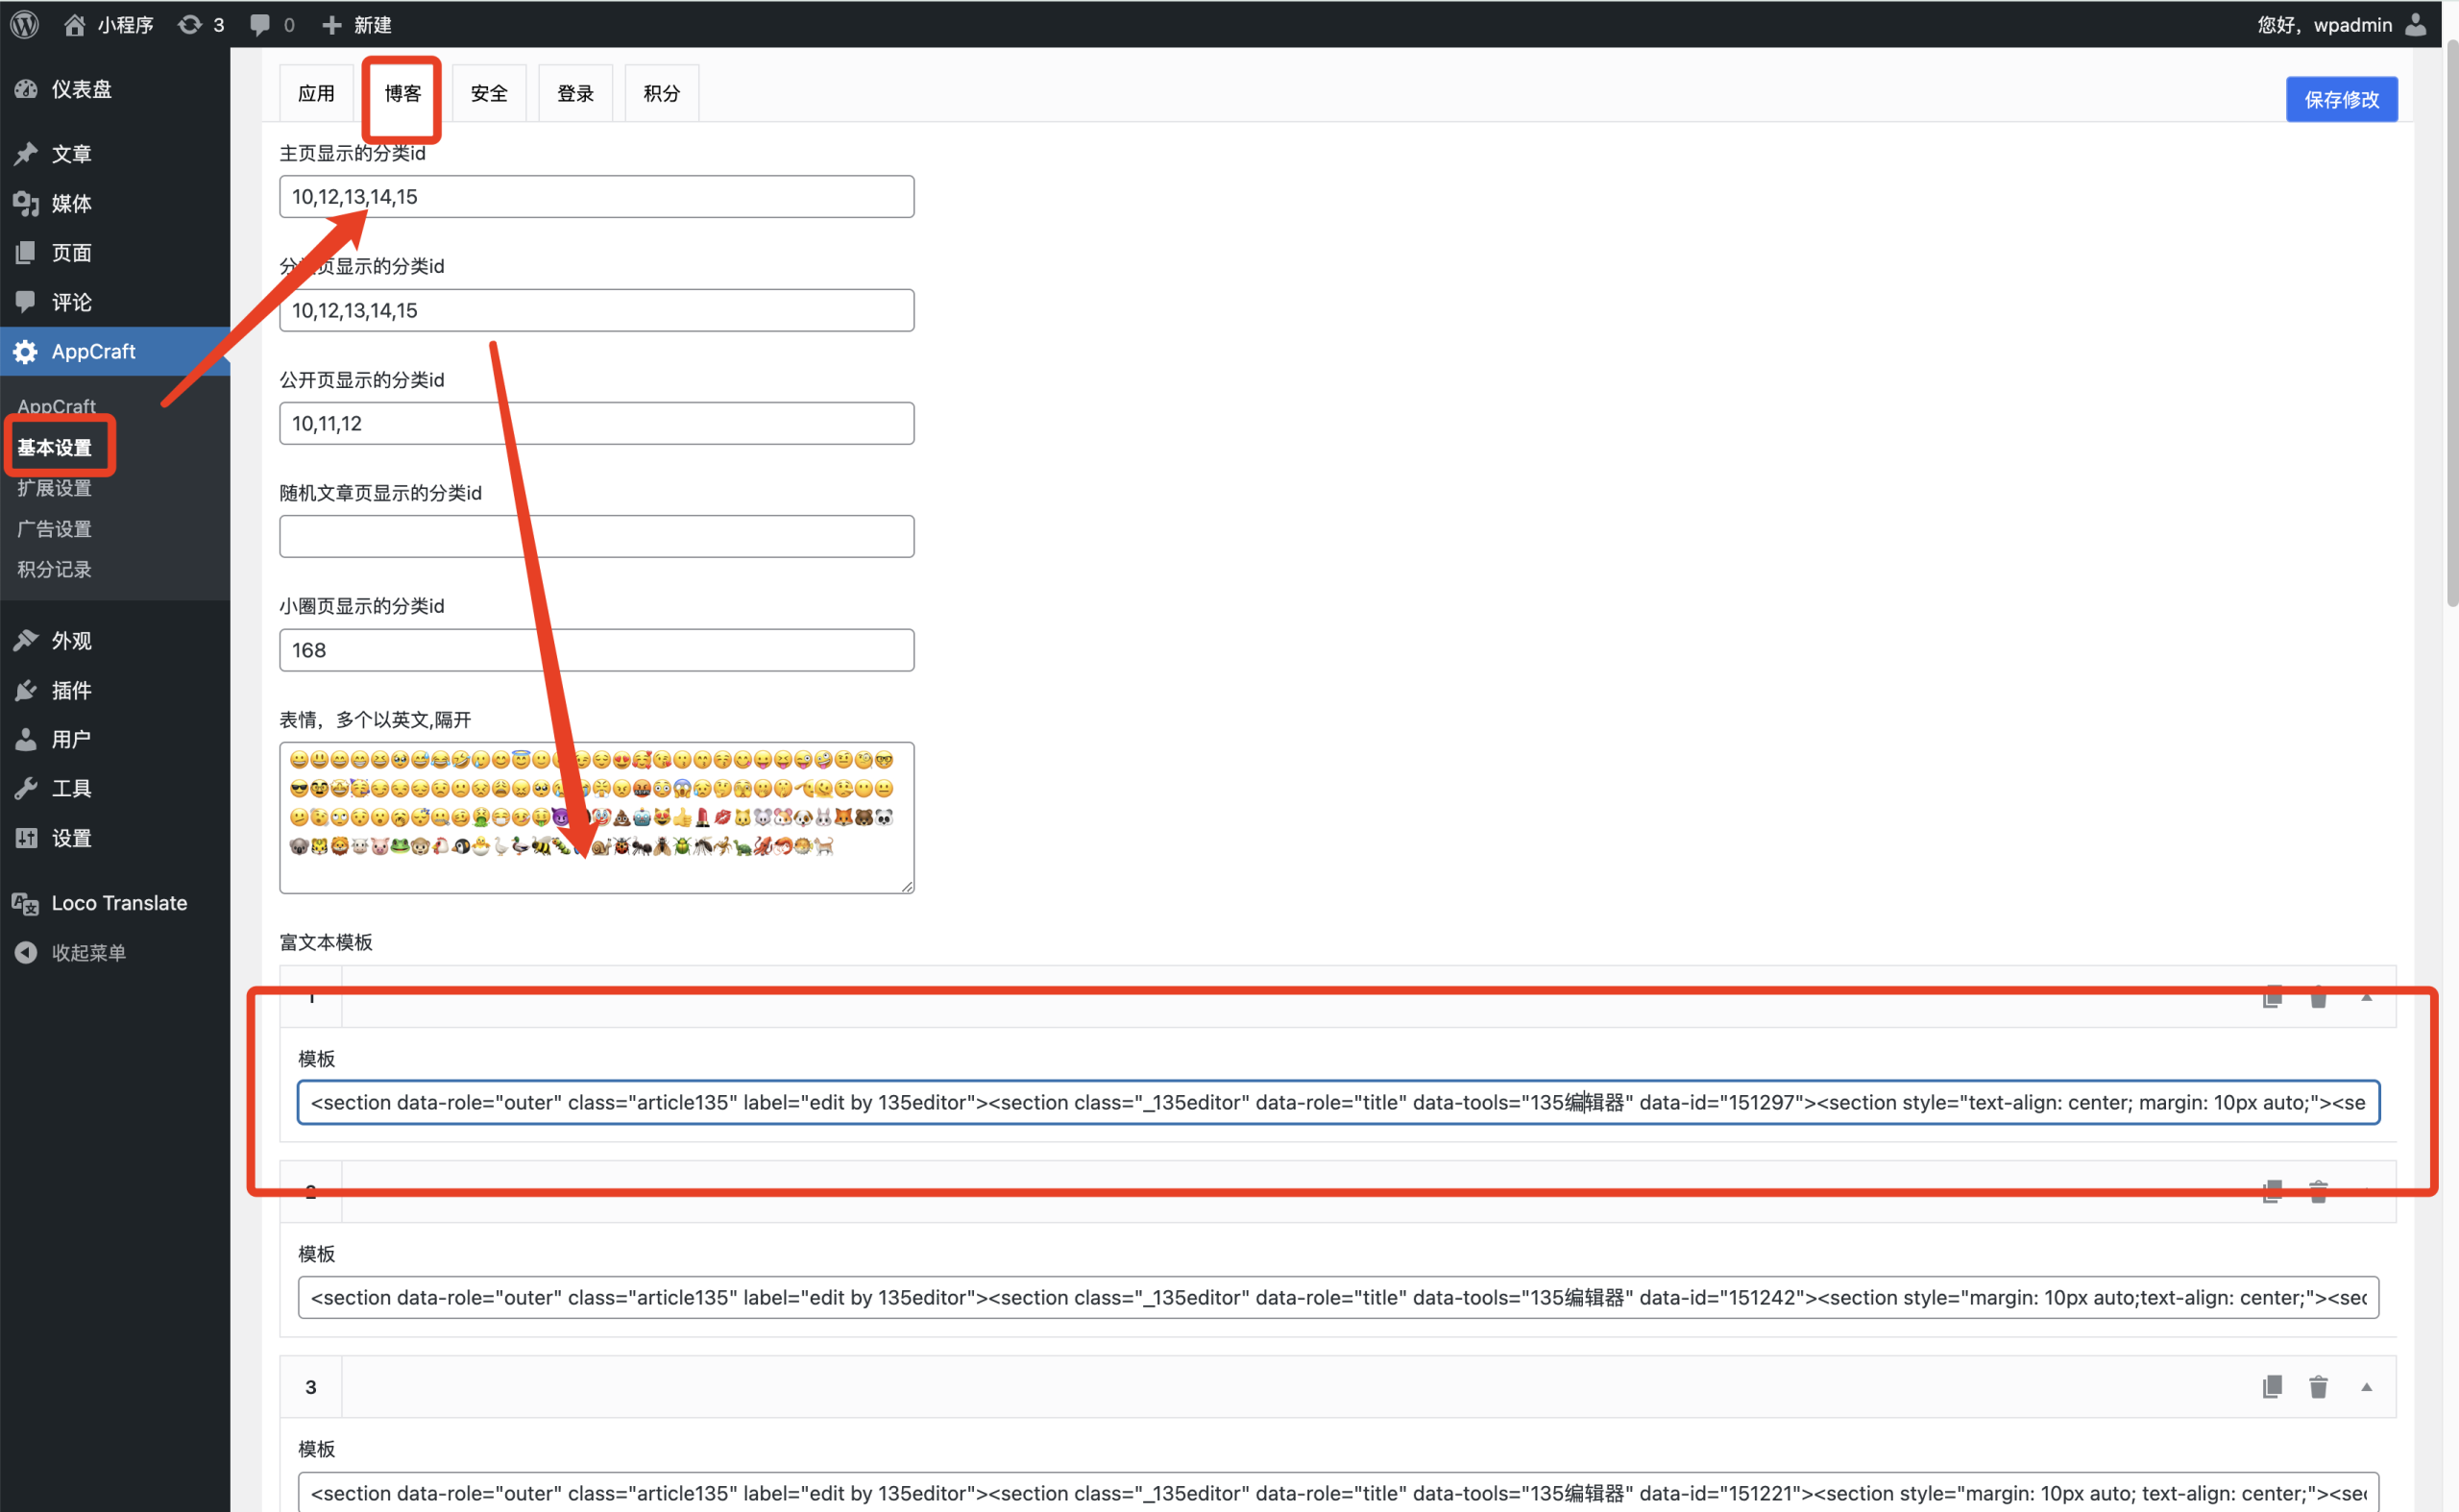Viewport: 2459px width, 1512px height.
Task: Switch to the 安全 tab
Action: coord(489,93)
